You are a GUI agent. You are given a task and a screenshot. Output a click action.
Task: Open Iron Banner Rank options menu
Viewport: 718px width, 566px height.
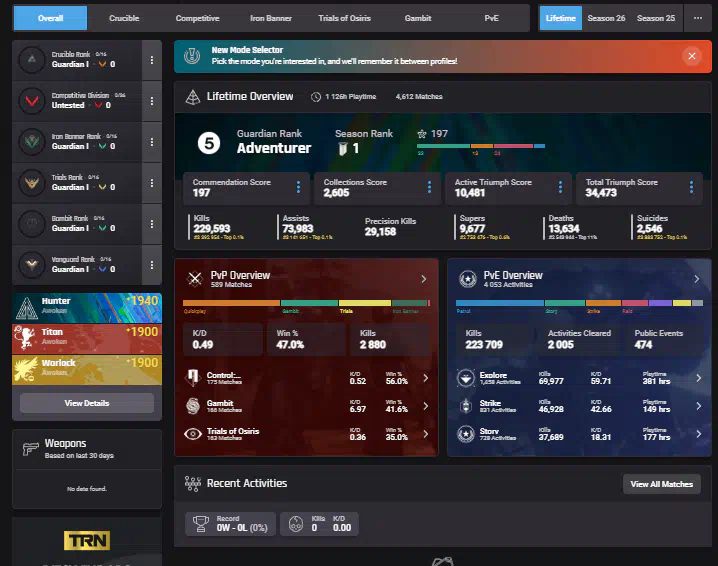coord(152,142)
